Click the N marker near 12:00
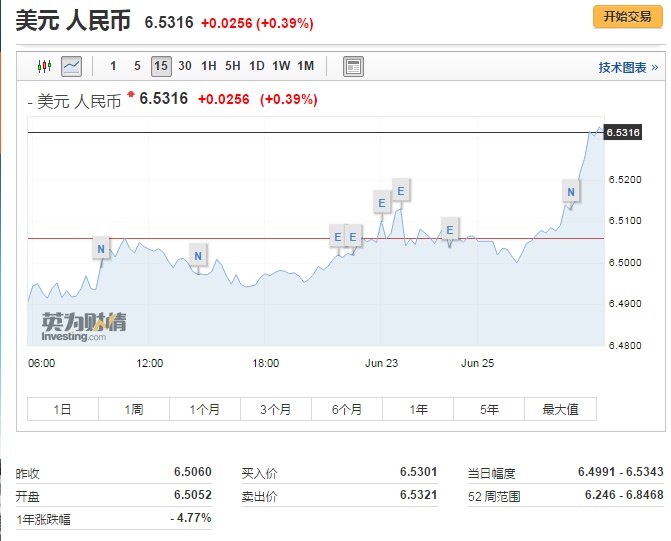Image resolution: width=671 pixels, height=541 pixels. pos(198,256)
